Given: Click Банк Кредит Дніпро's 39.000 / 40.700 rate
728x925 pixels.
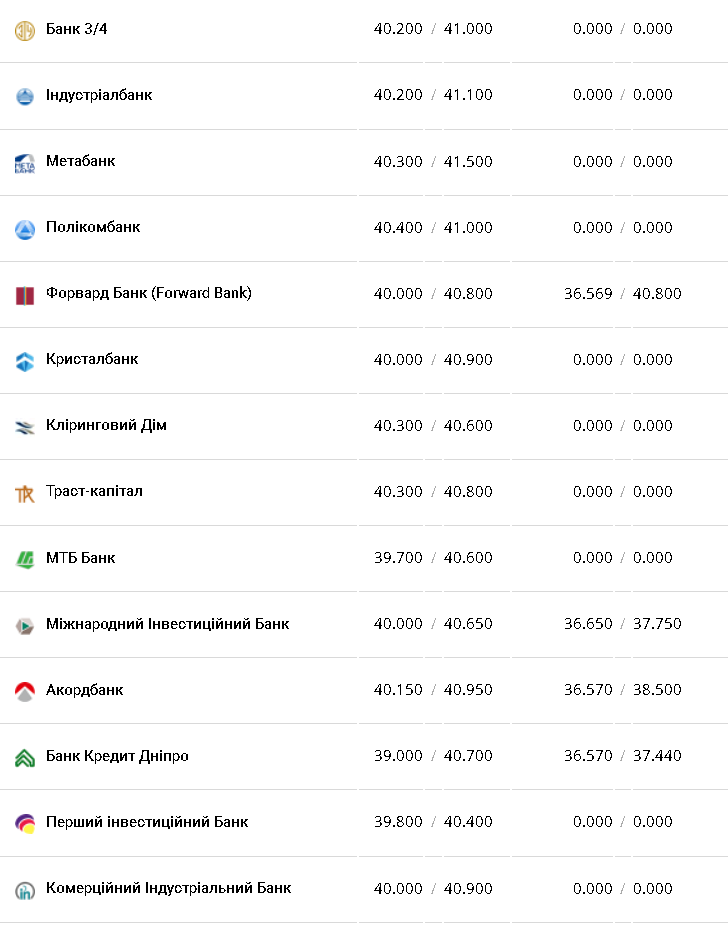Looking at the screenshot, I should 433,756.
